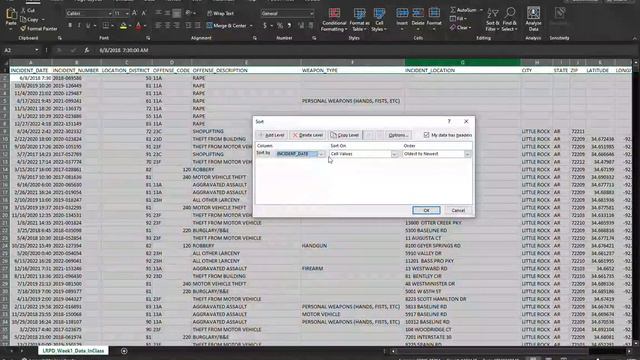
Task: Collapse the ribbon with chevron
Action: point(634,38)
